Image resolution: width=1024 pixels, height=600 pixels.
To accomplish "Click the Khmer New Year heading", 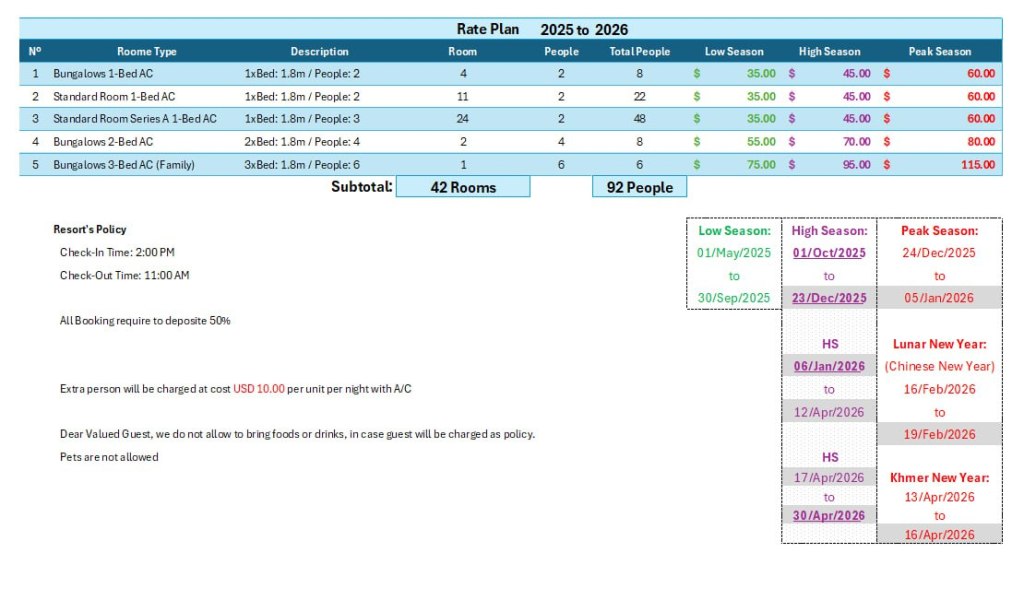I will tap(939, 478).
